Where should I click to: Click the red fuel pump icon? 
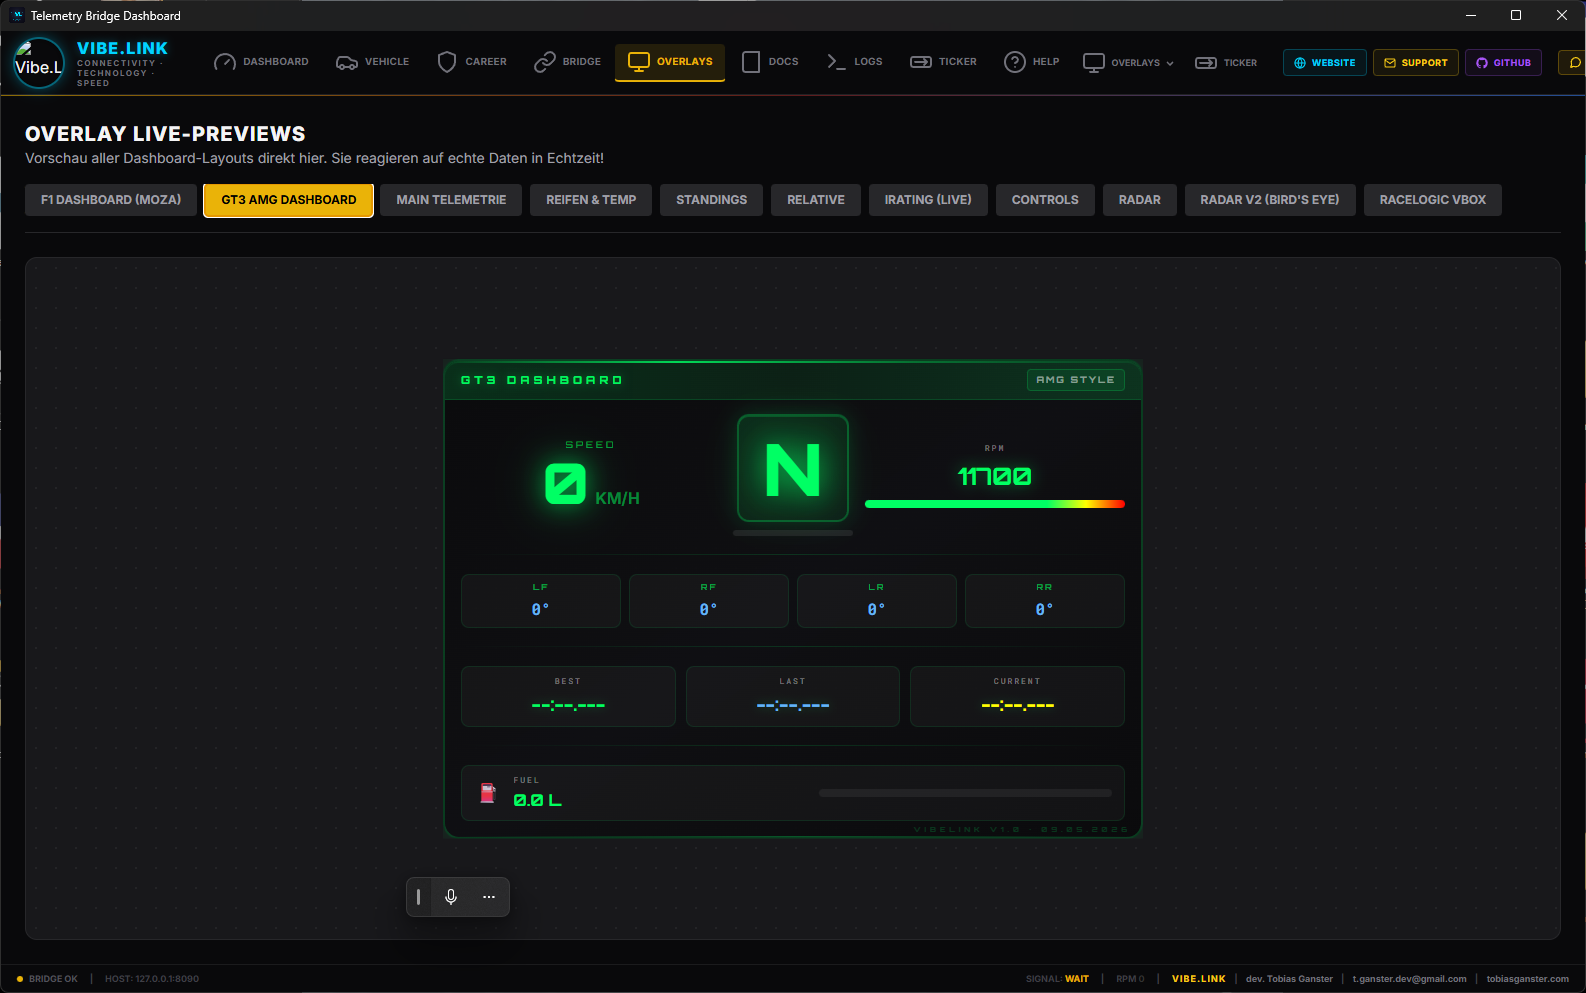point(488,793)
